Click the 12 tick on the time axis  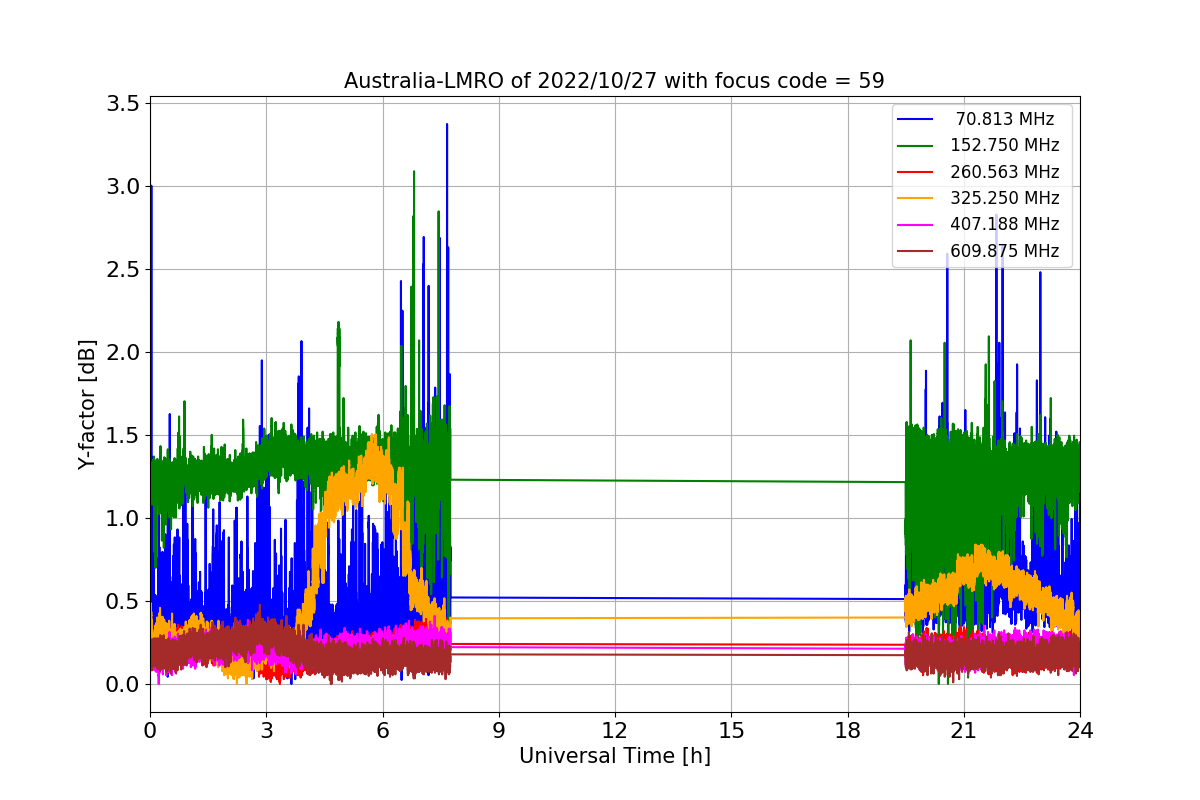(x=615, y=731)
